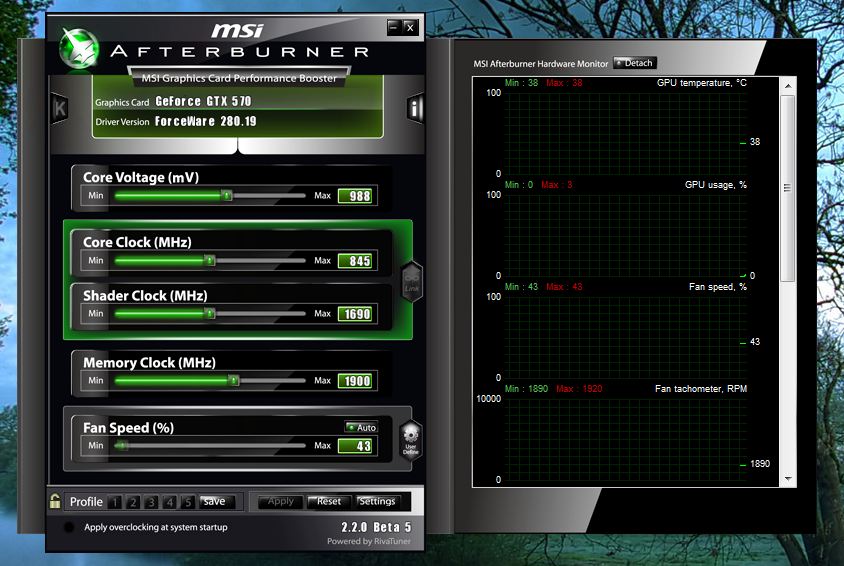Open the fan User Define gear icon

click(411, 440)
